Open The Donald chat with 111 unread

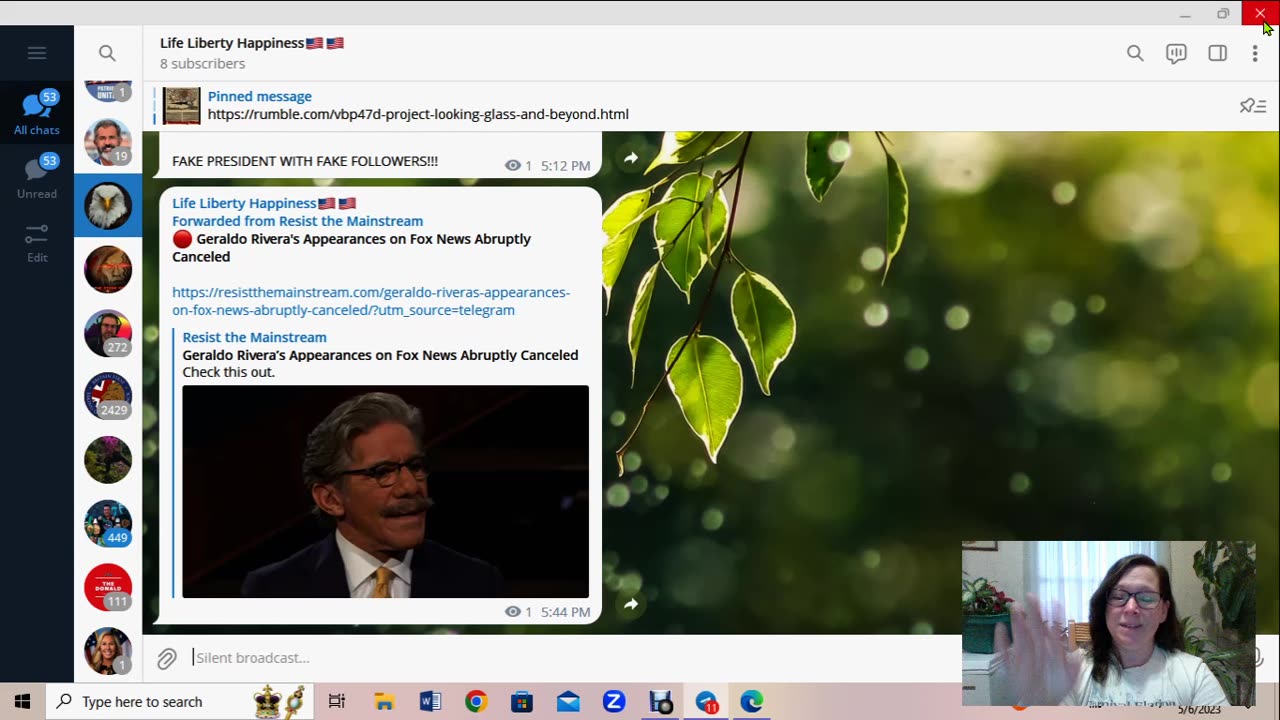tap(108, 587)
